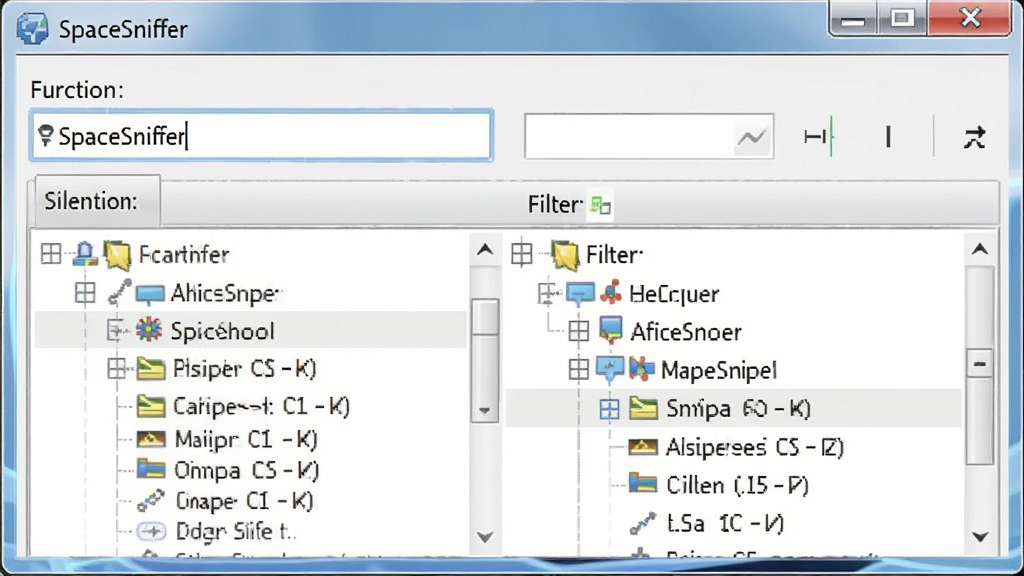1024x576 pixels.
Task: Click the folder icon of Snfipa 60 - K)
Action: [643, 408]
